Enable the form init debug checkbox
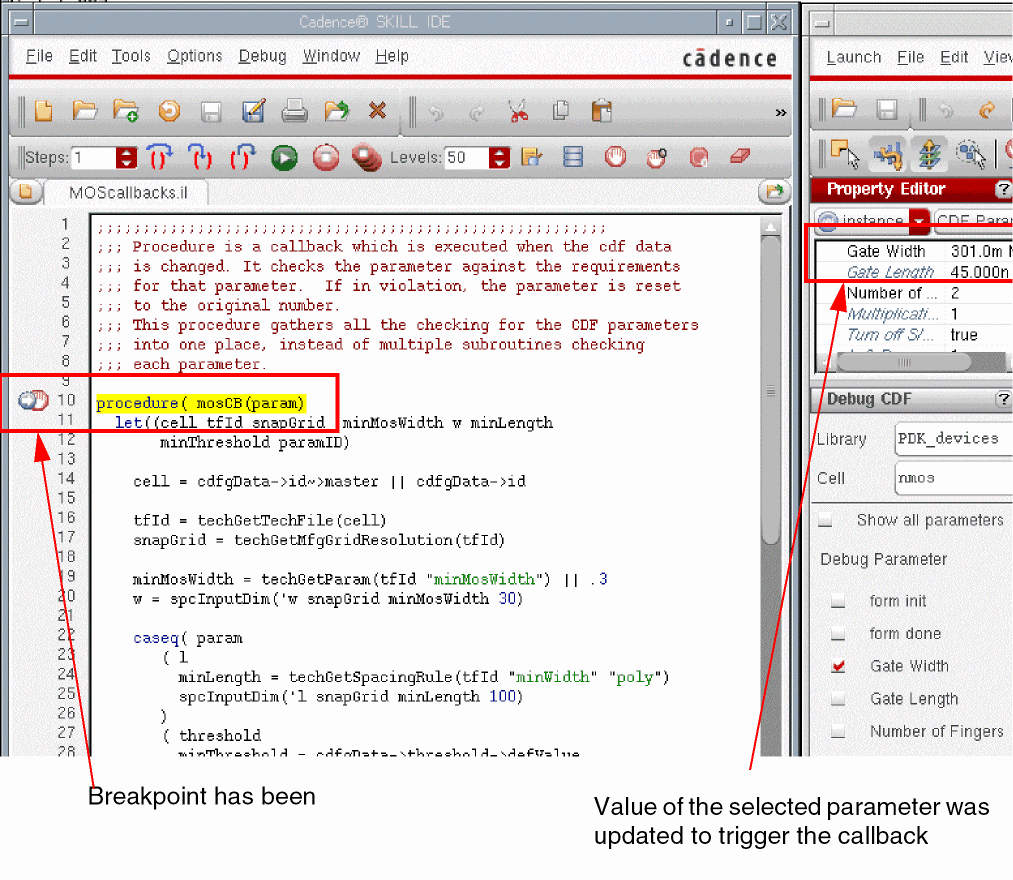The width and height of the screenshot is (1013, 880). pyautogui.click(x=838, y=601)
